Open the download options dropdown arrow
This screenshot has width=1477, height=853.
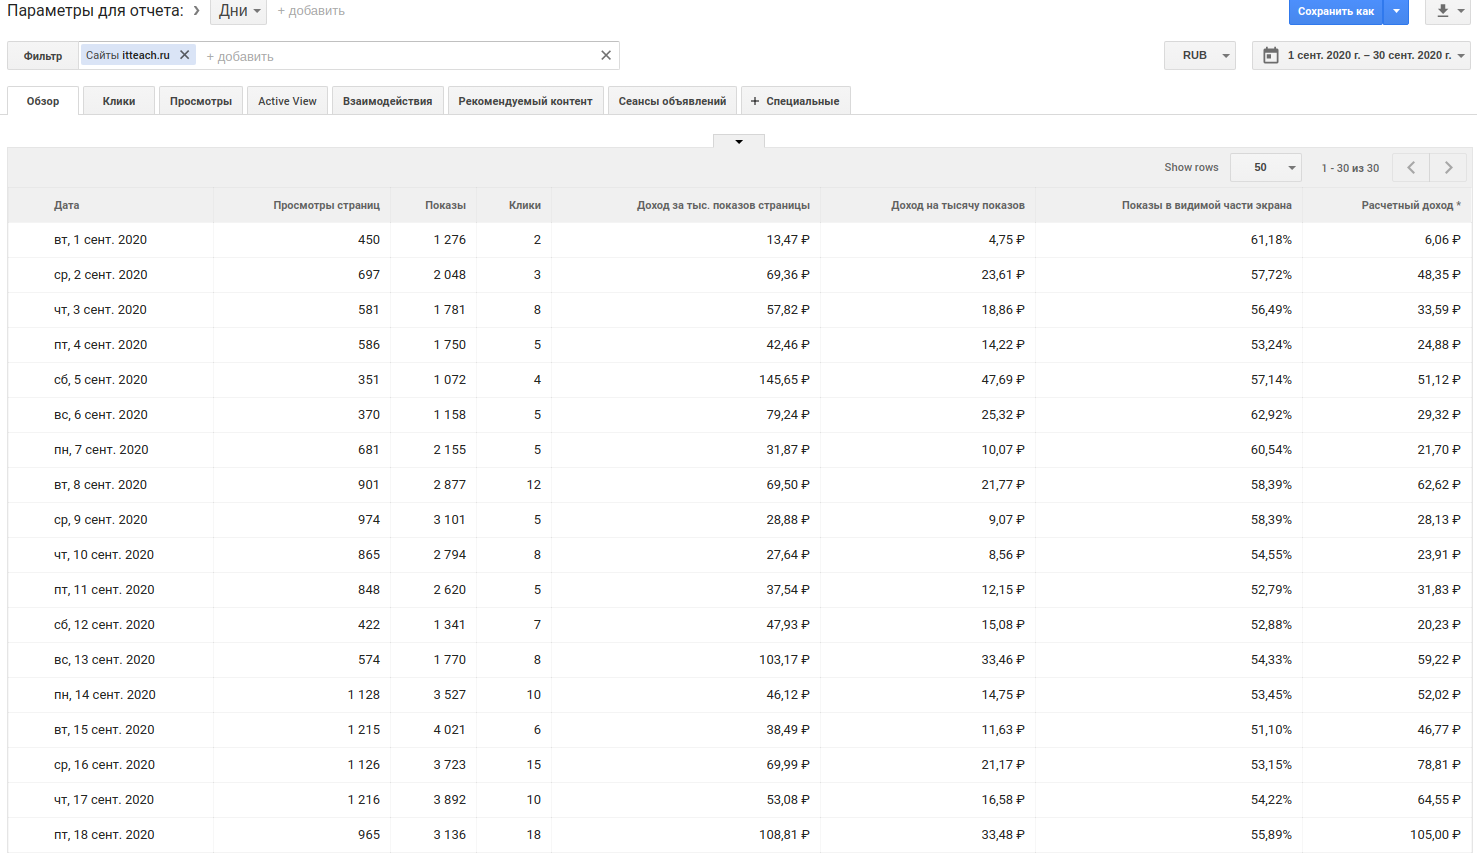click(x=1461, y=11)
